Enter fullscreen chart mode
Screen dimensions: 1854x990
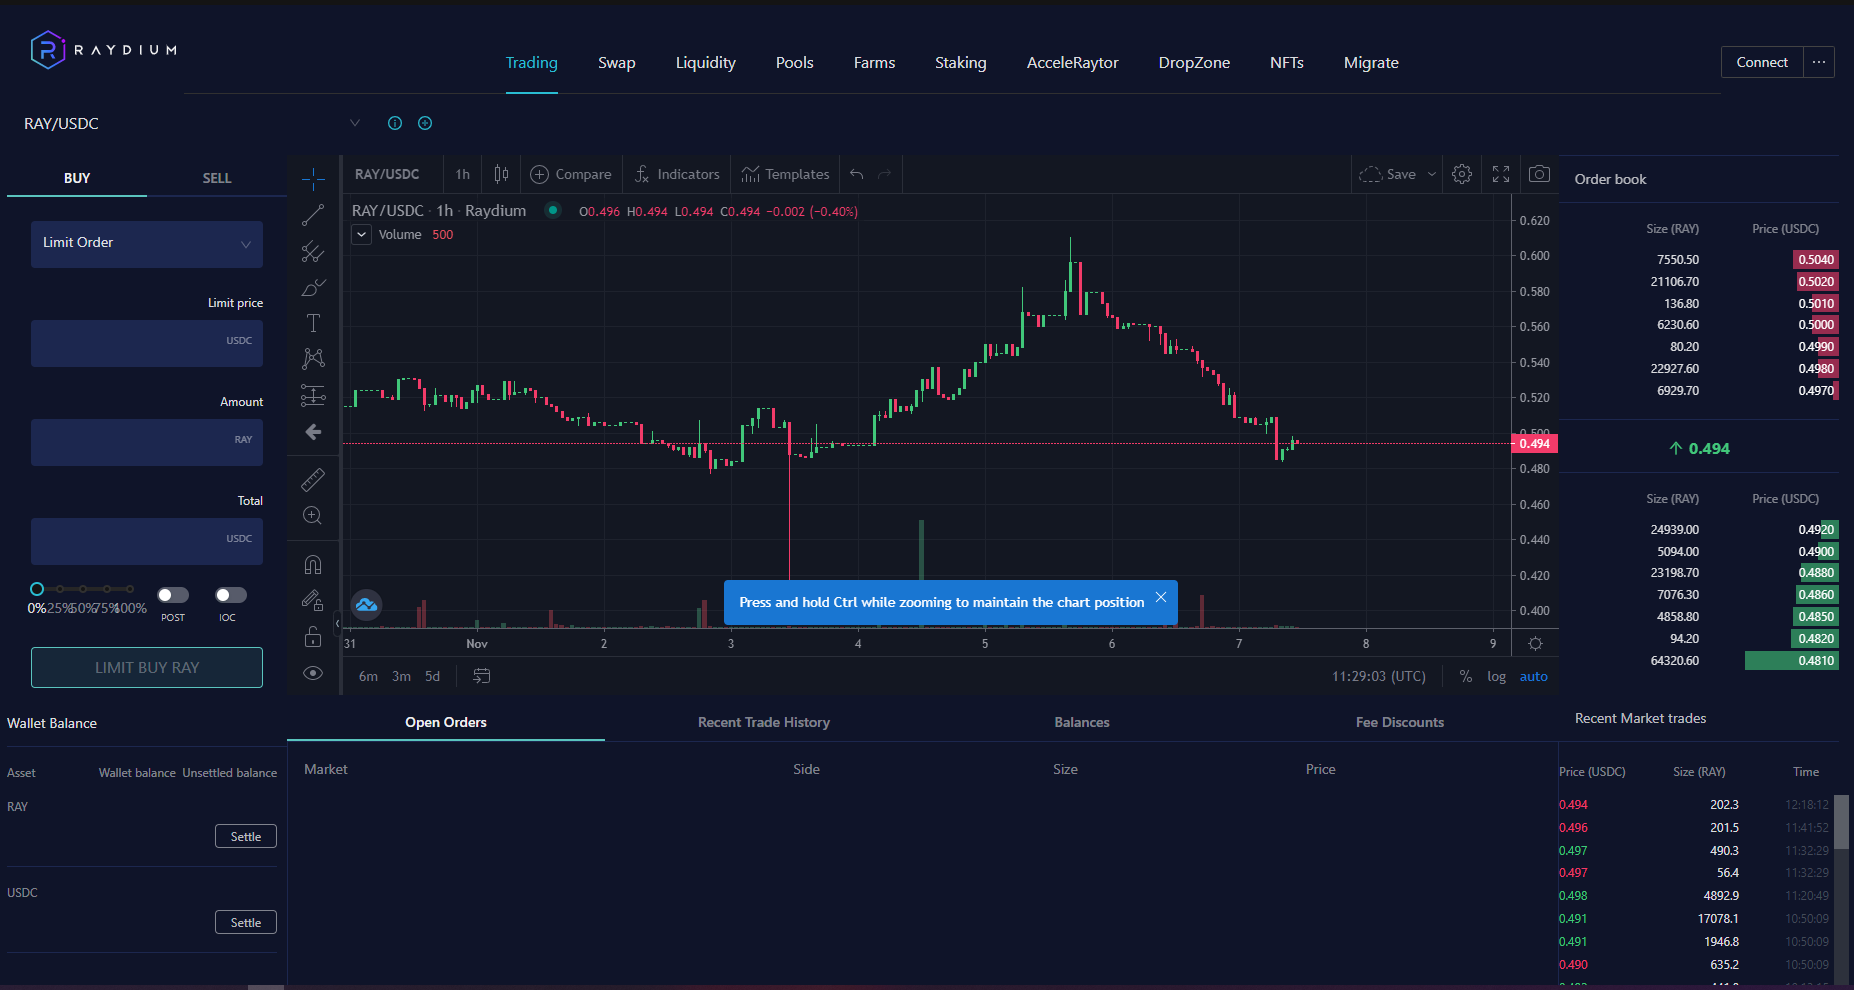1500,174
